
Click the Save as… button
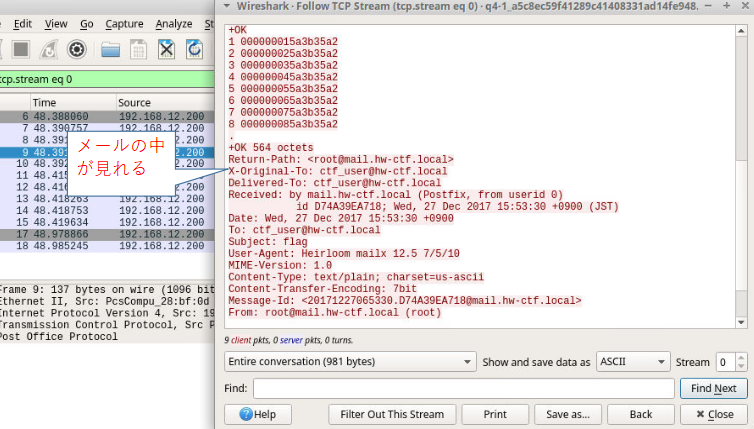pos(567,414)
